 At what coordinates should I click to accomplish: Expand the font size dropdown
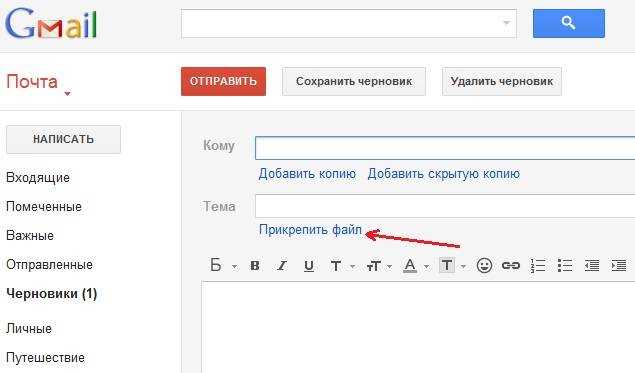point(379,266)
